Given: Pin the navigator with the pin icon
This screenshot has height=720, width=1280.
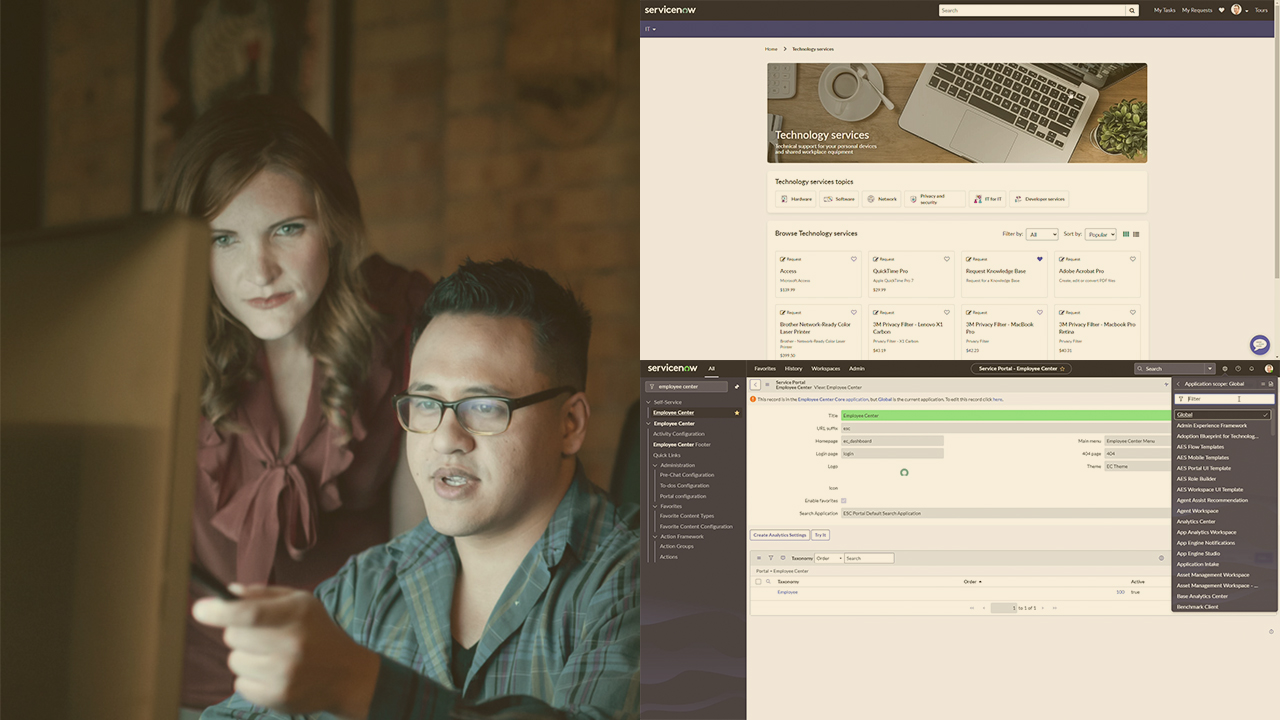Looking at the screenshot, I should (737, 386).
